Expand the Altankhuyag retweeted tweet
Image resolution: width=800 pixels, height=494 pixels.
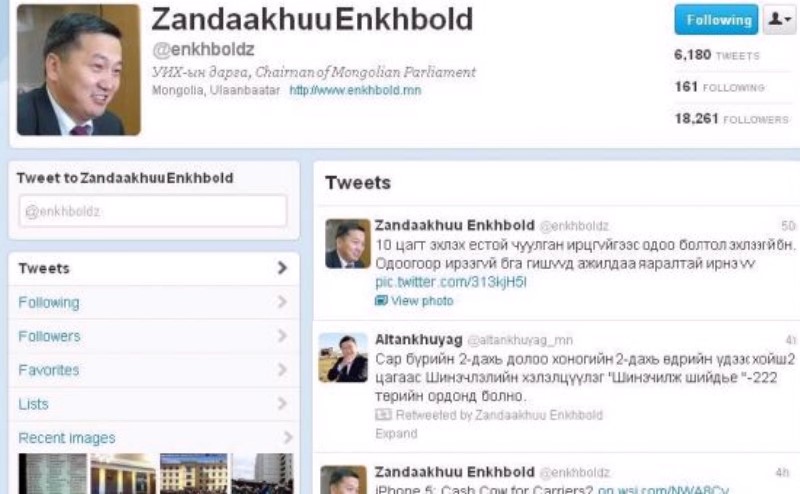tap(396, 433)
